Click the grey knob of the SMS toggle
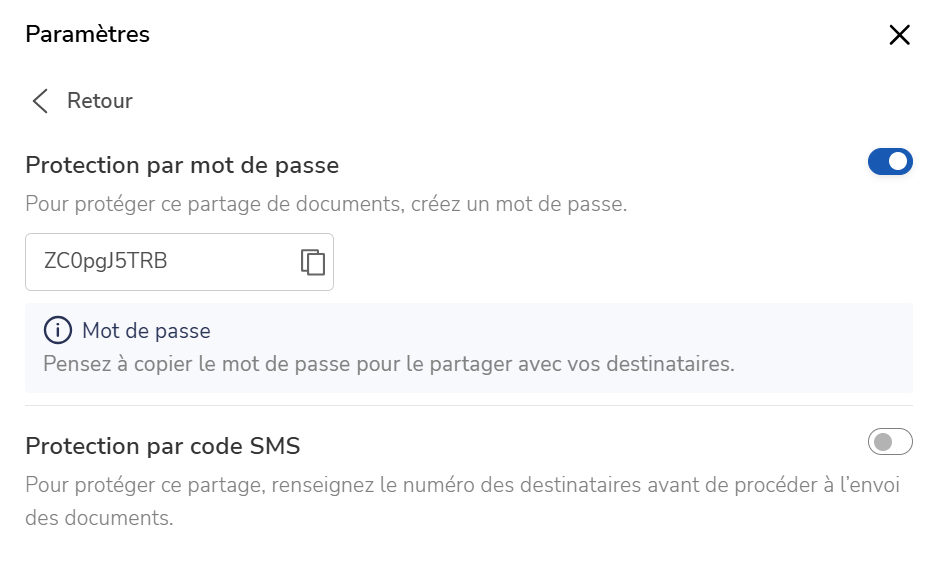 click(882, 442)
